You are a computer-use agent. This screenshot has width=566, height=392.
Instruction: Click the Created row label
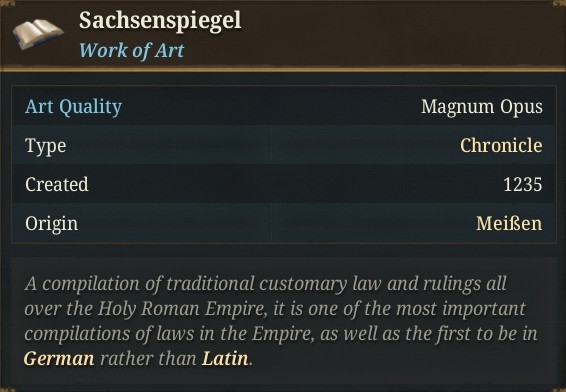57,184
